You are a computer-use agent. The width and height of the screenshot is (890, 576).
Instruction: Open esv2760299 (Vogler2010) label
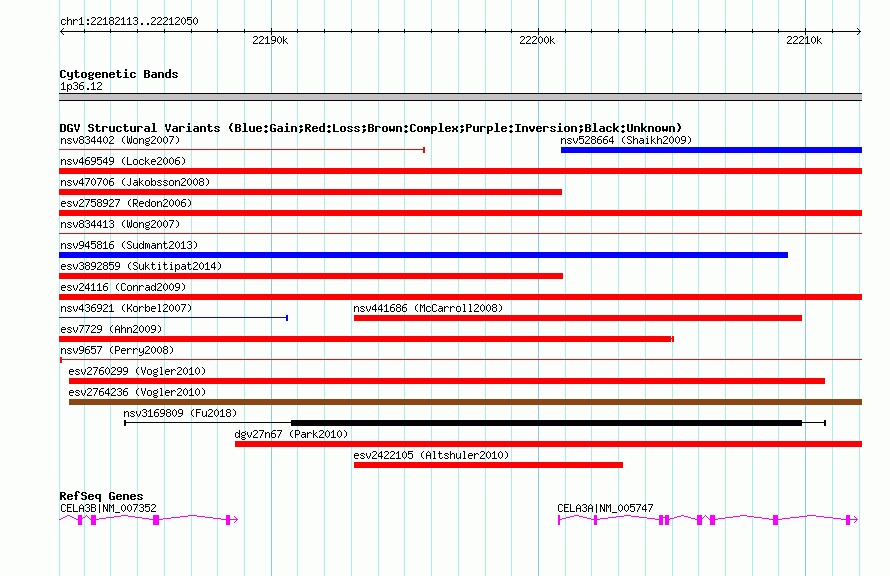click(137, 371)
